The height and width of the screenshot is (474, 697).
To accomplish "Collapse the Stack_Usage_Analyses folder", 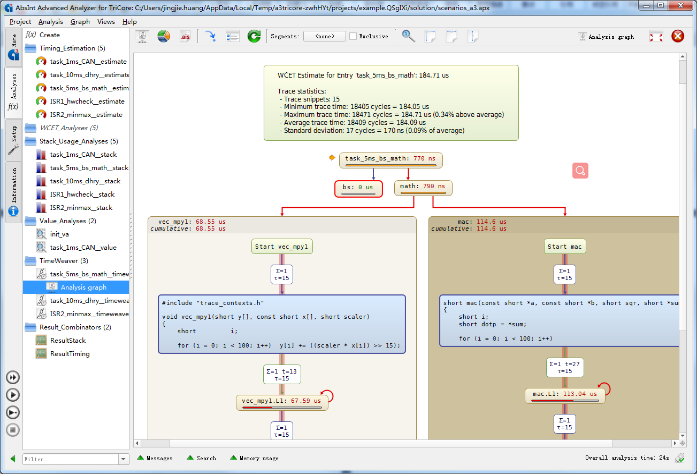I will [x=30, y=141].
